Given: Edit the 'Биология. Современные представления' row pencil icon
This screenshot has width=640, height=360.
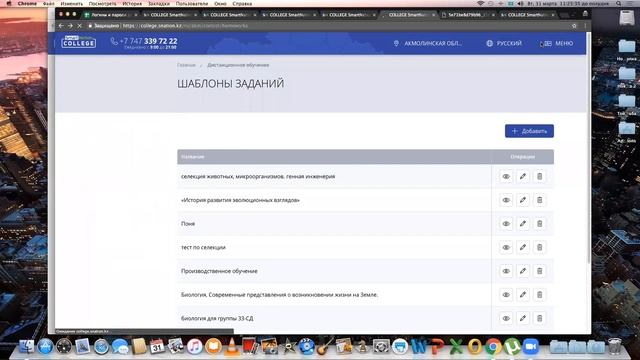Looking at the screenshot, I should point(522,295).
